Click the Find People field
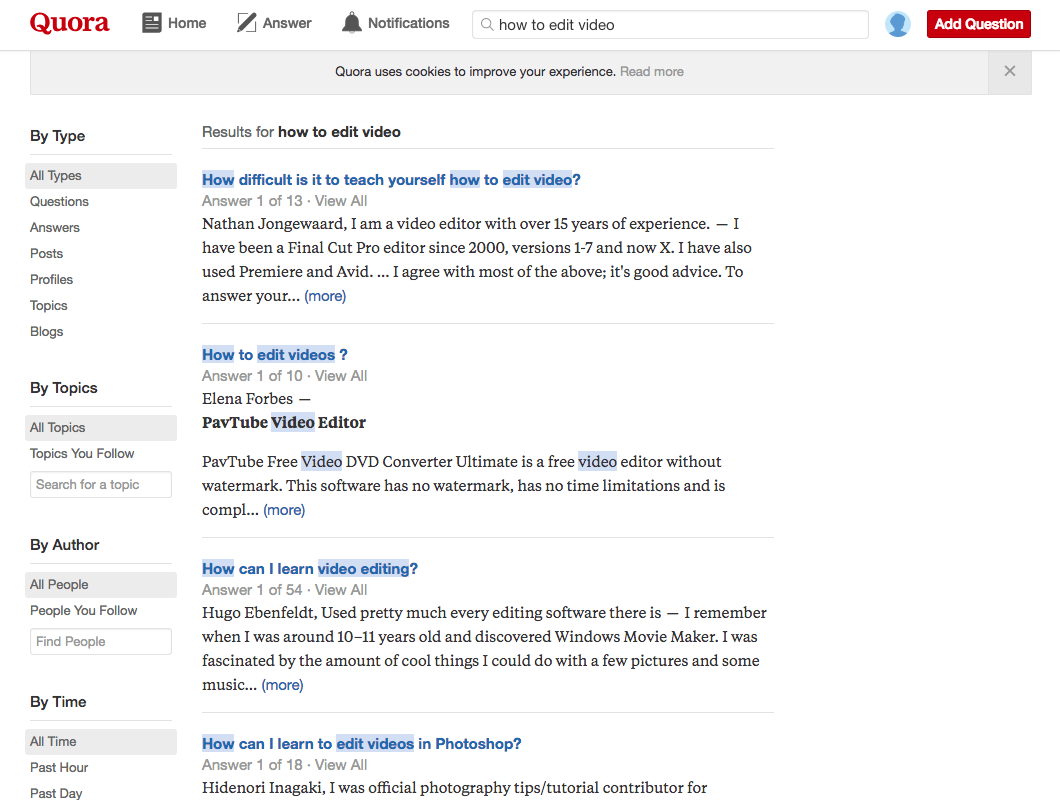 [x=101, y=641]
